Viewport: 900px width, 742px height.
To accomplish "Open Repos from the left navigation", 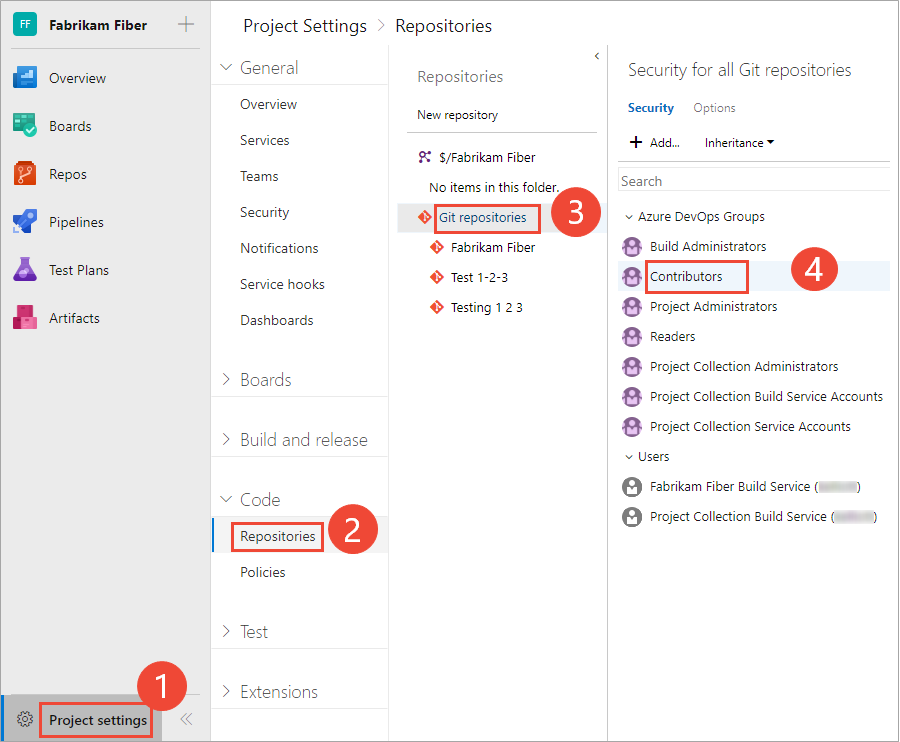I will pos(62,174).
